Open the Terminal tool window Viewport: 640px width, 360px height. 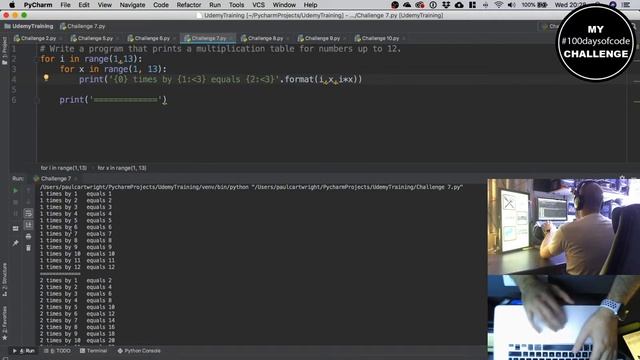[x=93, y=351]
